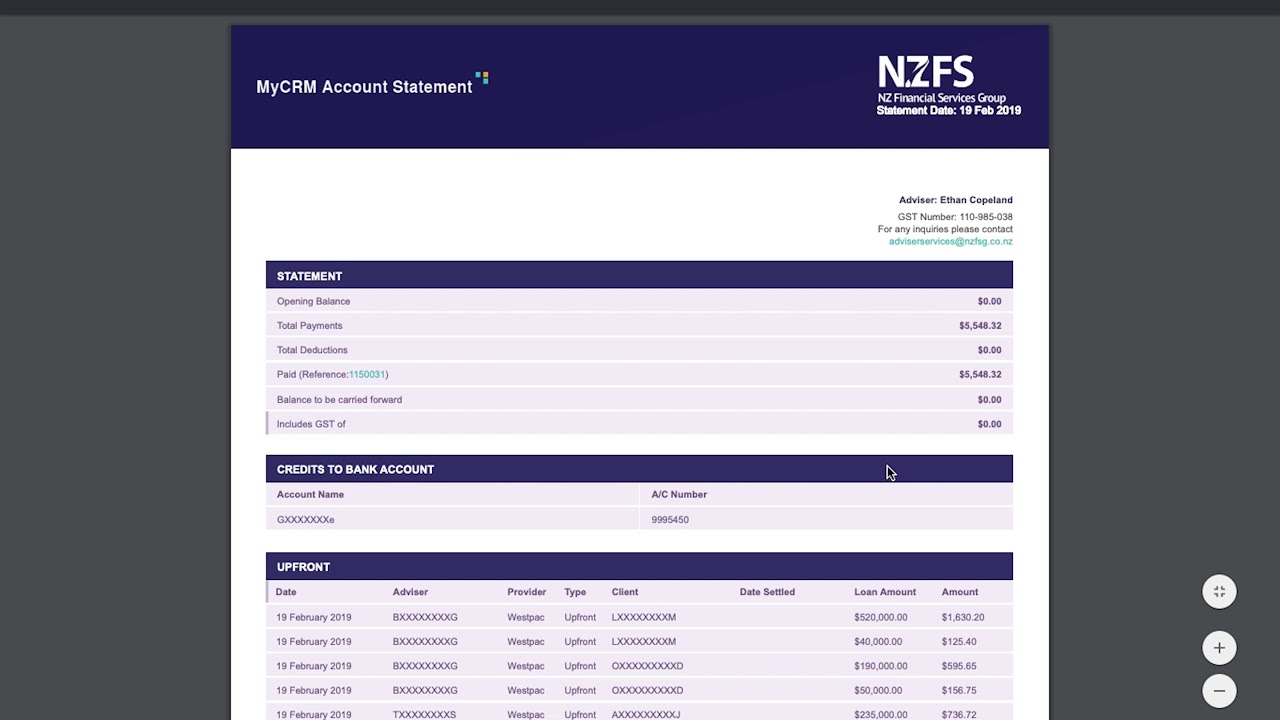Click the Total Payments amount $5,548.32

click(x=980, y=325)
